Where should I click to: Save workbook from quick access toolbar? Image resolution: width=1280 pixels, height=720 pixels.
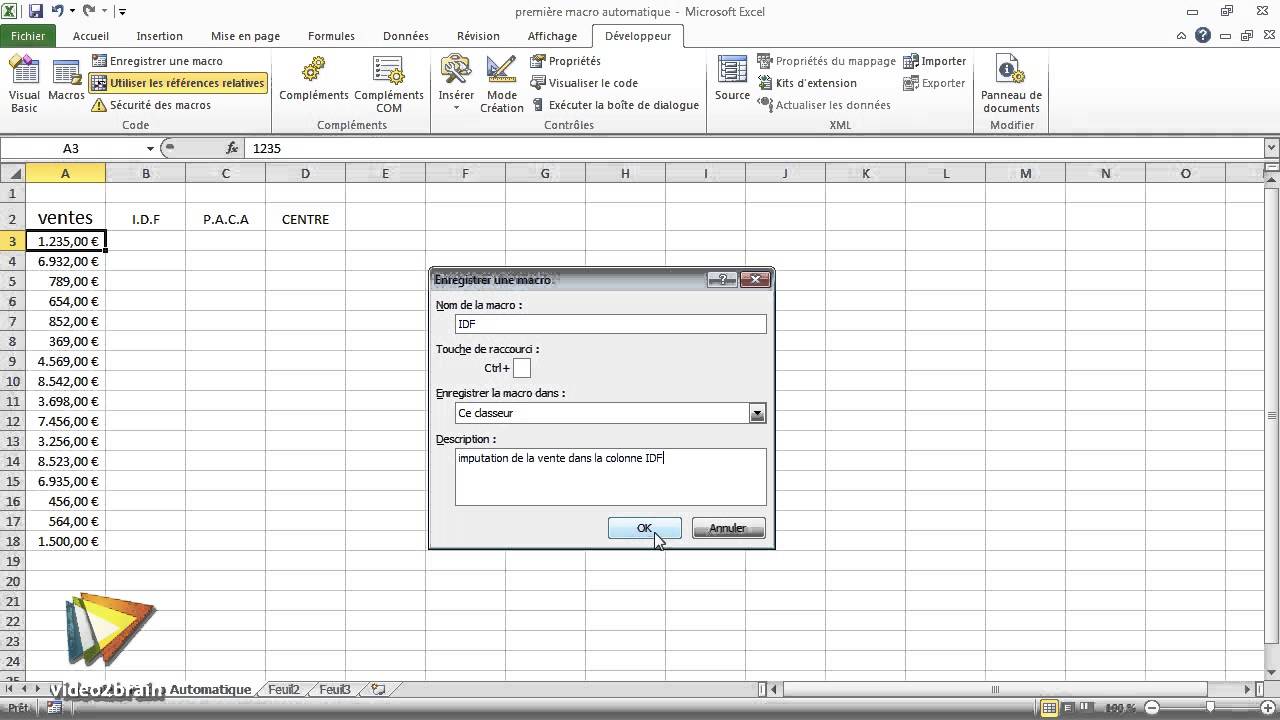pyautogui.click(x=36, y=11)
